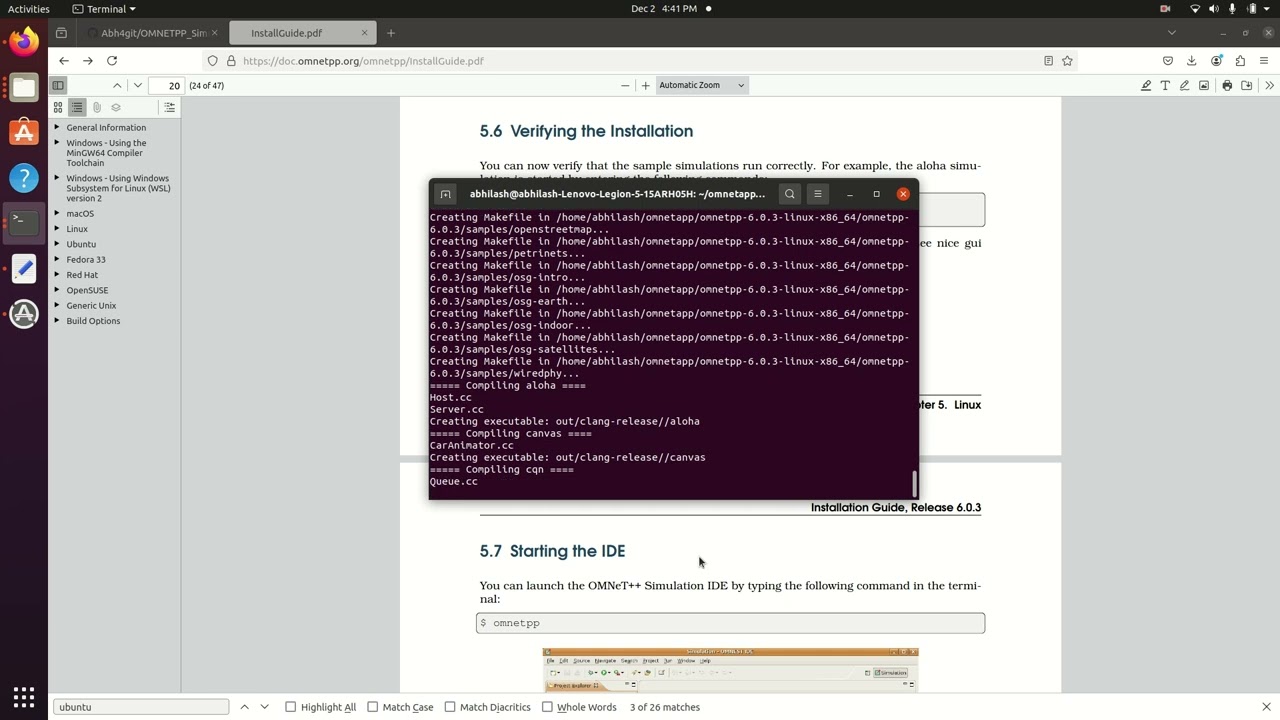List all tabs dropdown
1280x720 pixels.
(1171, 33)
